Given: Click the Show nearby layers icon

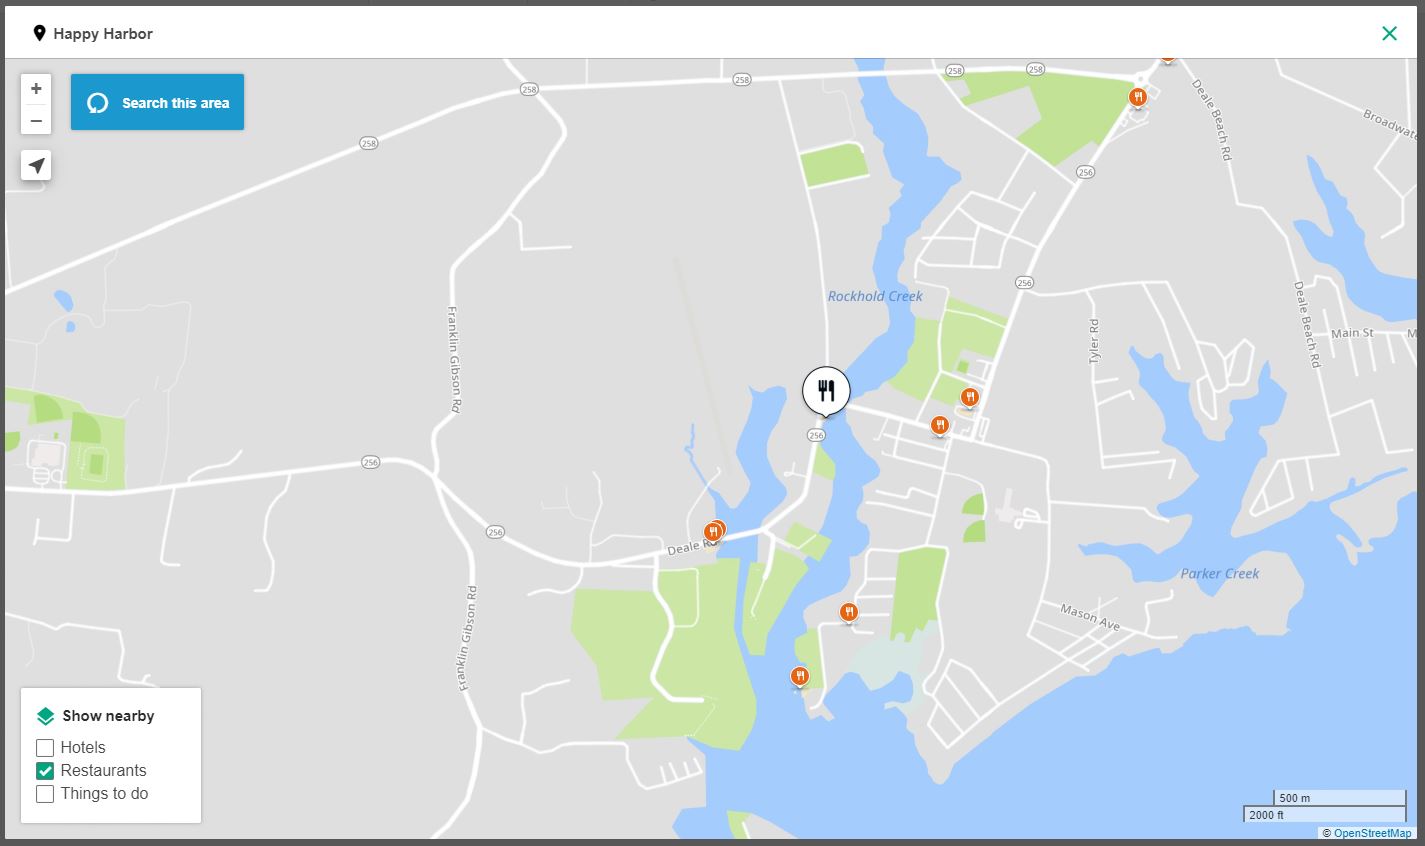Looking at the screenshot, I should tap(45, 716).
